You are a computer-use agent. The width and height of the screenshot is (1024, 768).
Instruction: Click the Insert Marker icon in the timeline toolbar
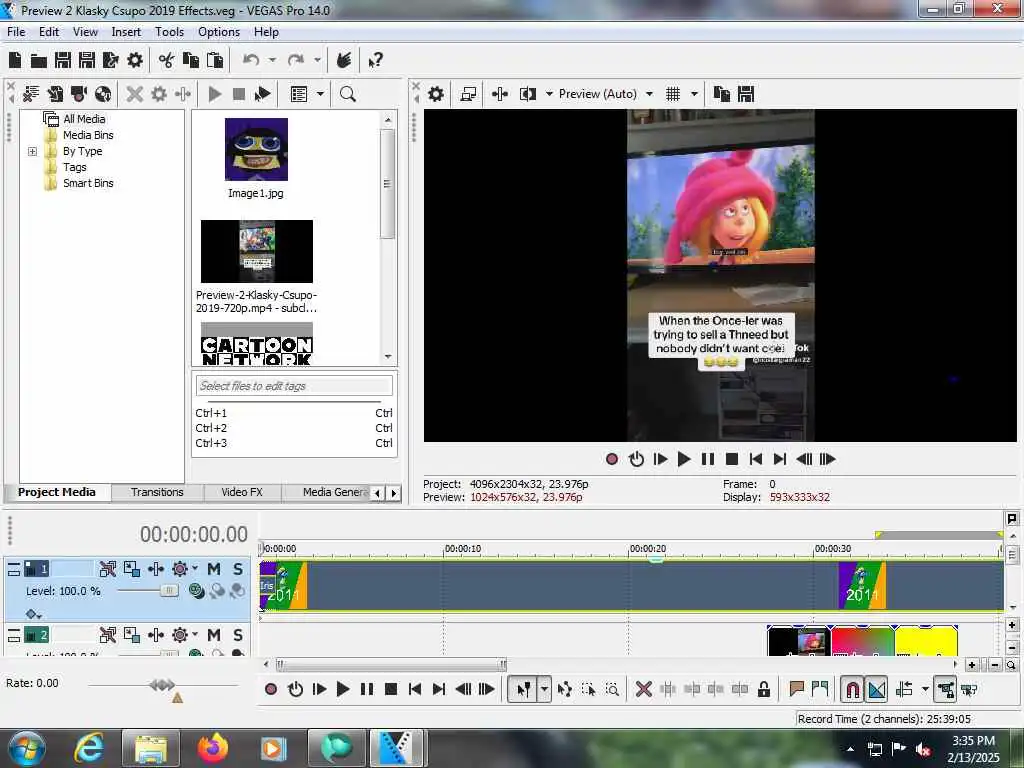(796, 689)
